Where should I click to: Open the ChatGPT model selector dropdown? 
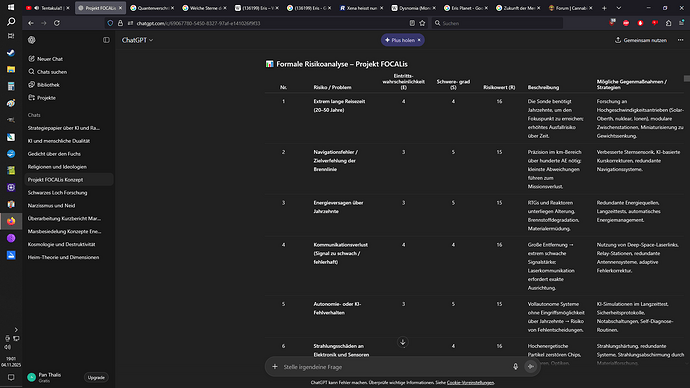click(x=137, y=40)
